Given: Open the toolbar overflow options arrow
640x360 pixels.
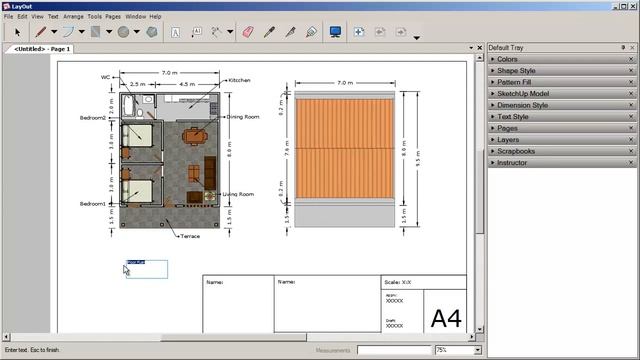Looking at the screenshot, I should [x=416, y=38].
